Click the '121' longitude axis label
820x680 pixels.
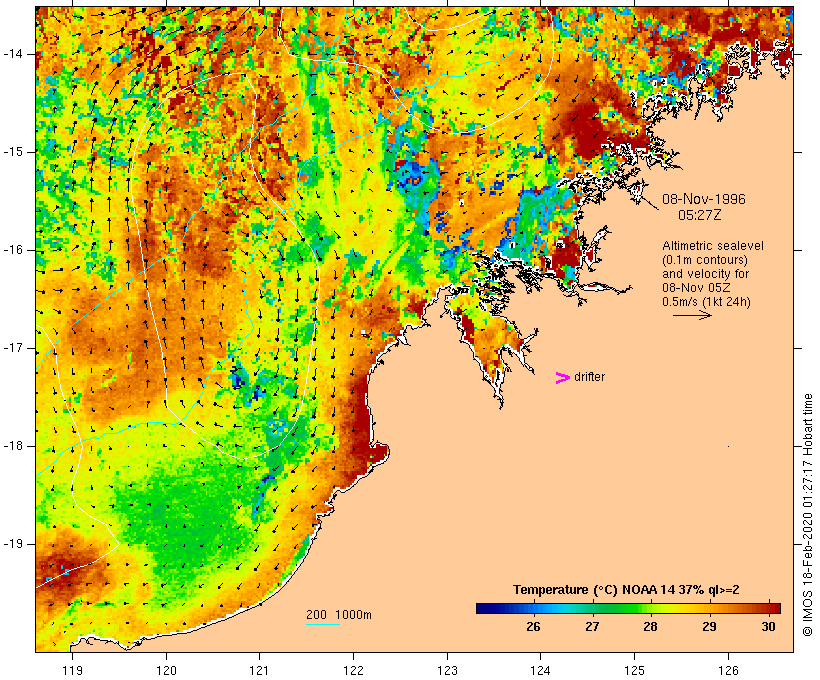pyautogui.click(x=260, y=670)
